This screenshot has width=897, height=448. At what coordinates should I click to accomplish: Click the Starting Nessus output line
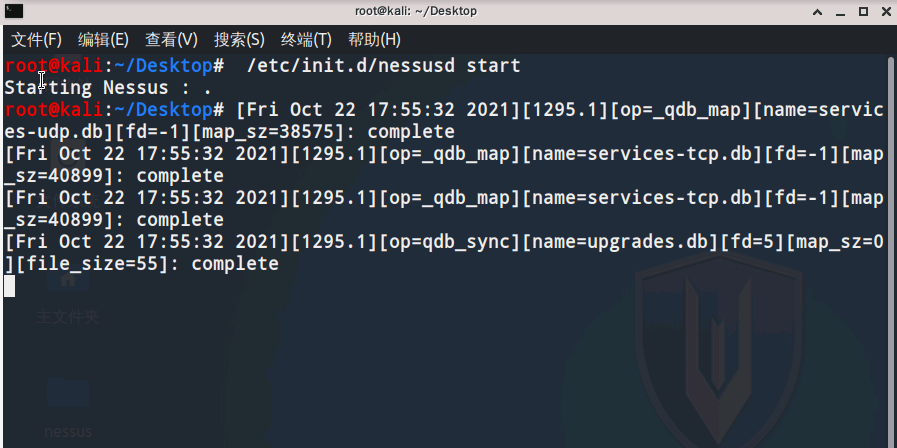coord(108,88)
